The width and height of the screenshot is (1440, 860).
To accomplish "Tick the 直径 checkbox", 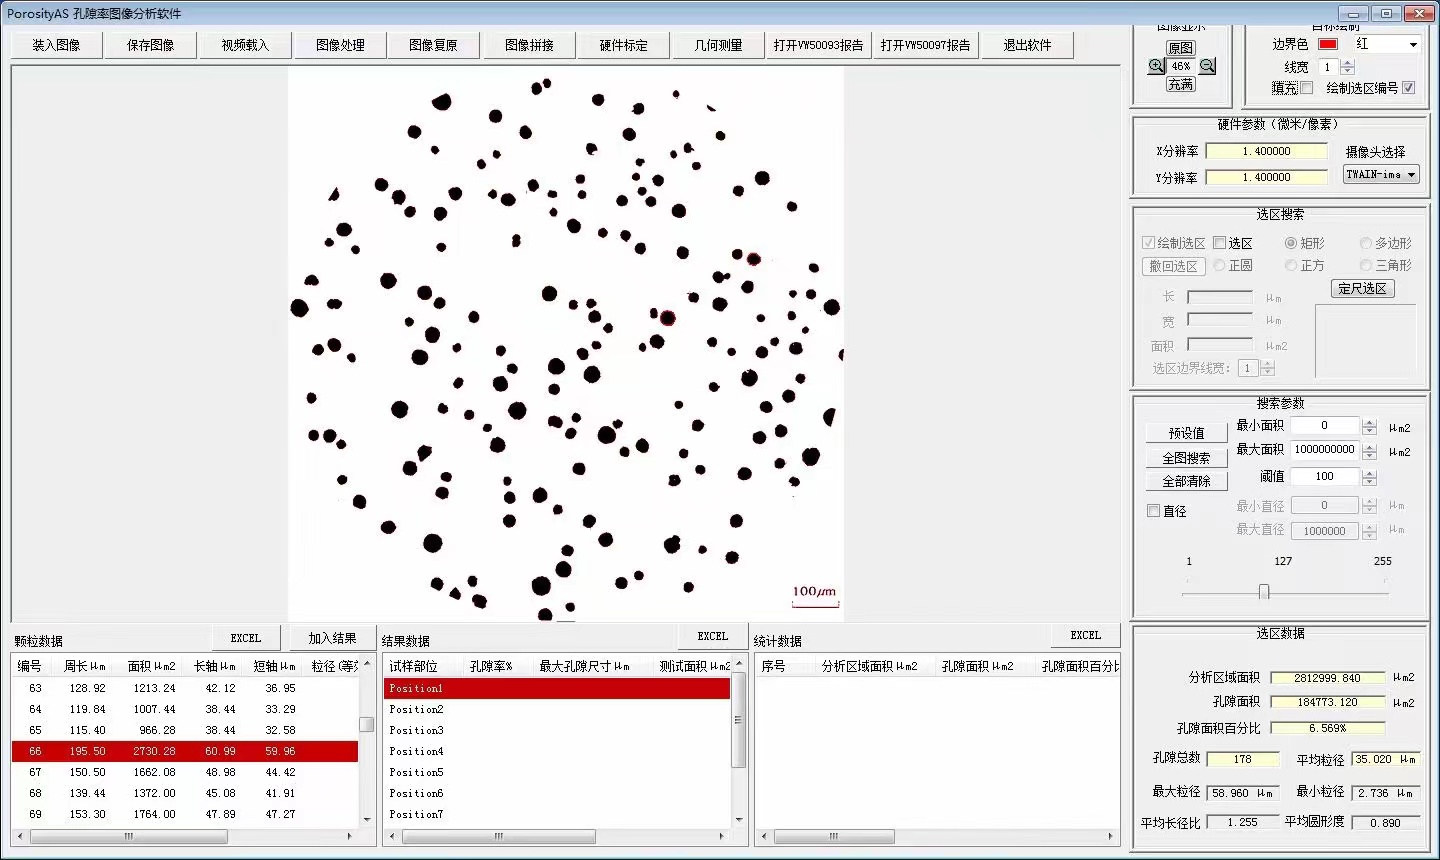I will click(x=1154, y=511).
